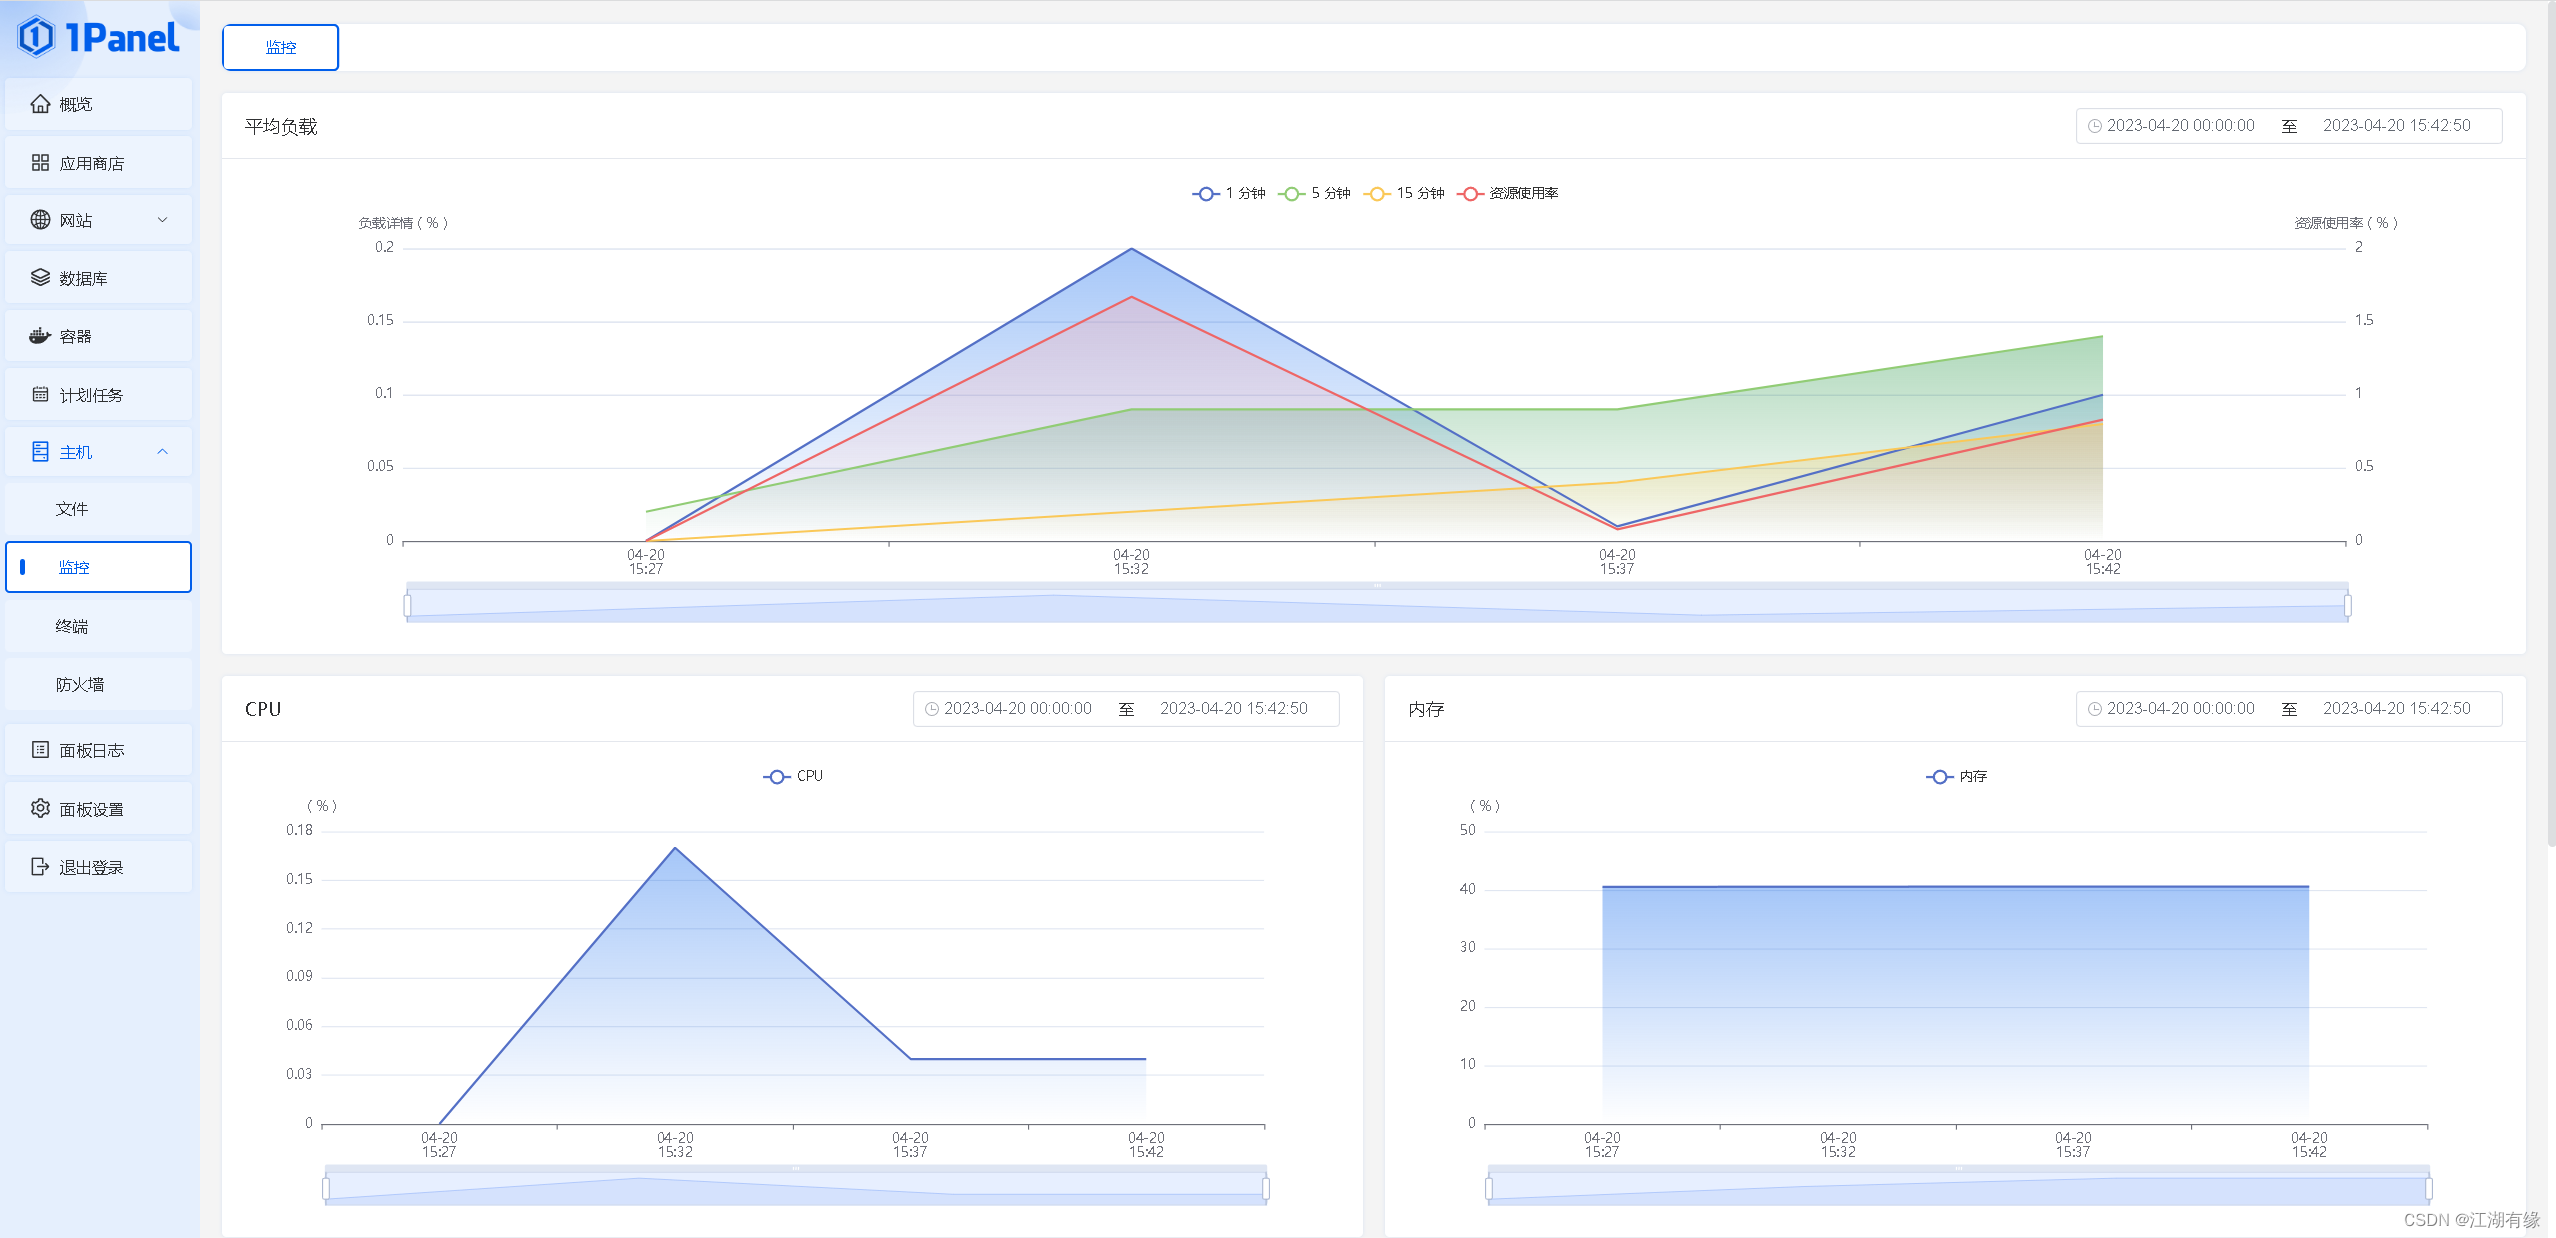The image size is (2556, 1238).
Task: Toggle the 资源使用率 legend series
Action: coord(1508,193)
